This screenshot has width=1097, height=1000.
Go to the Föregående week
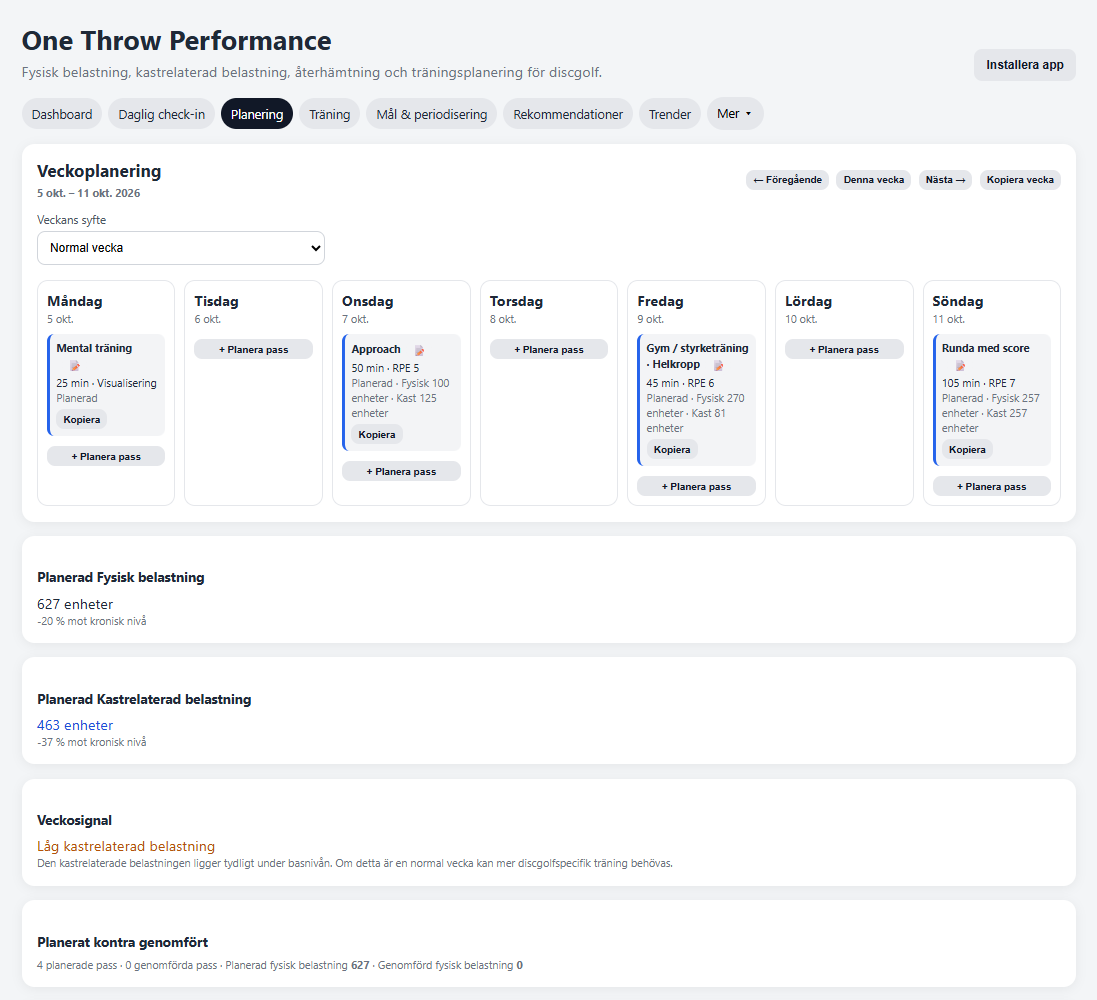pyautogui.click(x=788, y=180)
